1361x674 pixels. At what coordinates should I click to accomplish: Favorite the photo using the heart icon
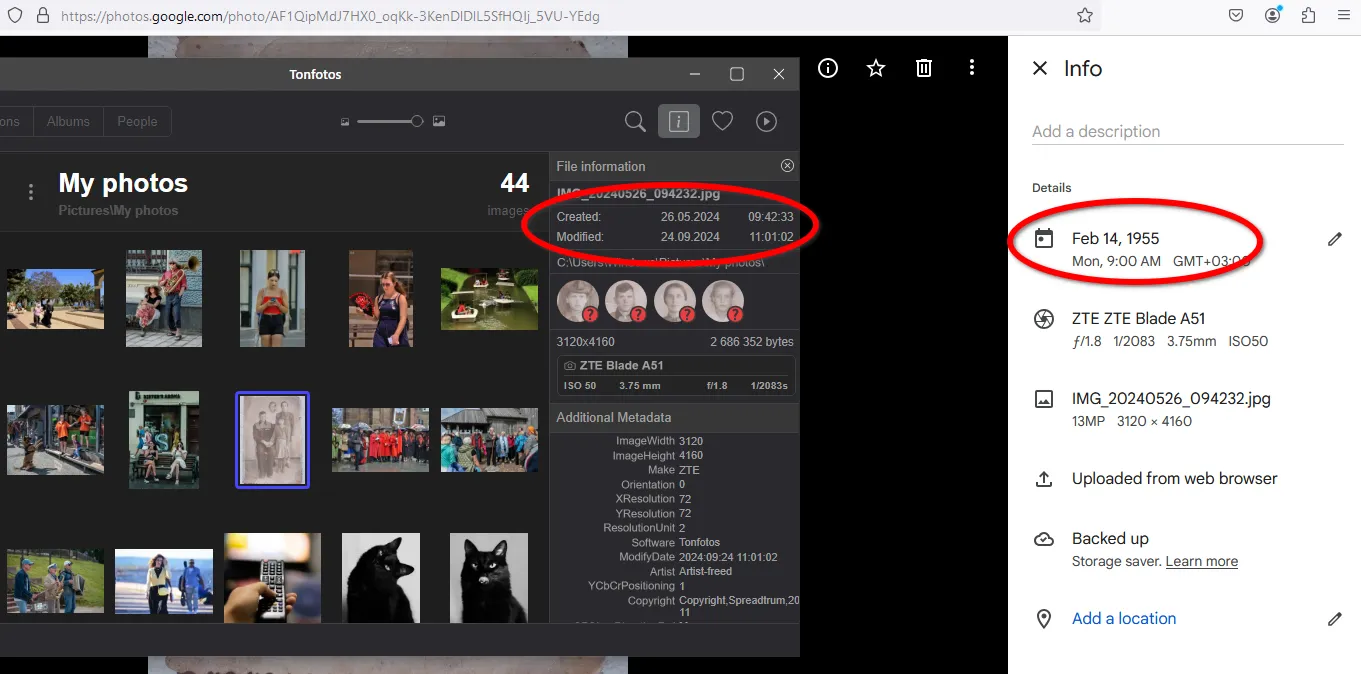[x=722, y=121]
